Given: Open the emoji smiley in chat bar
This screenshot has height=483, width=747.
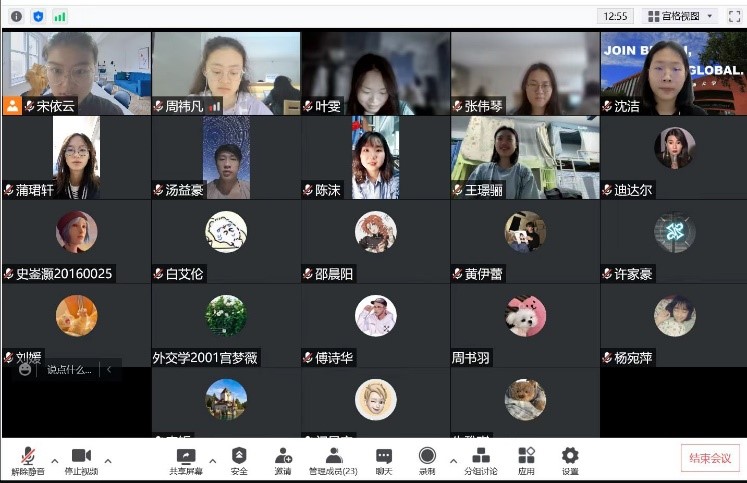Looking at the screenshot, I should pos(25,370).
